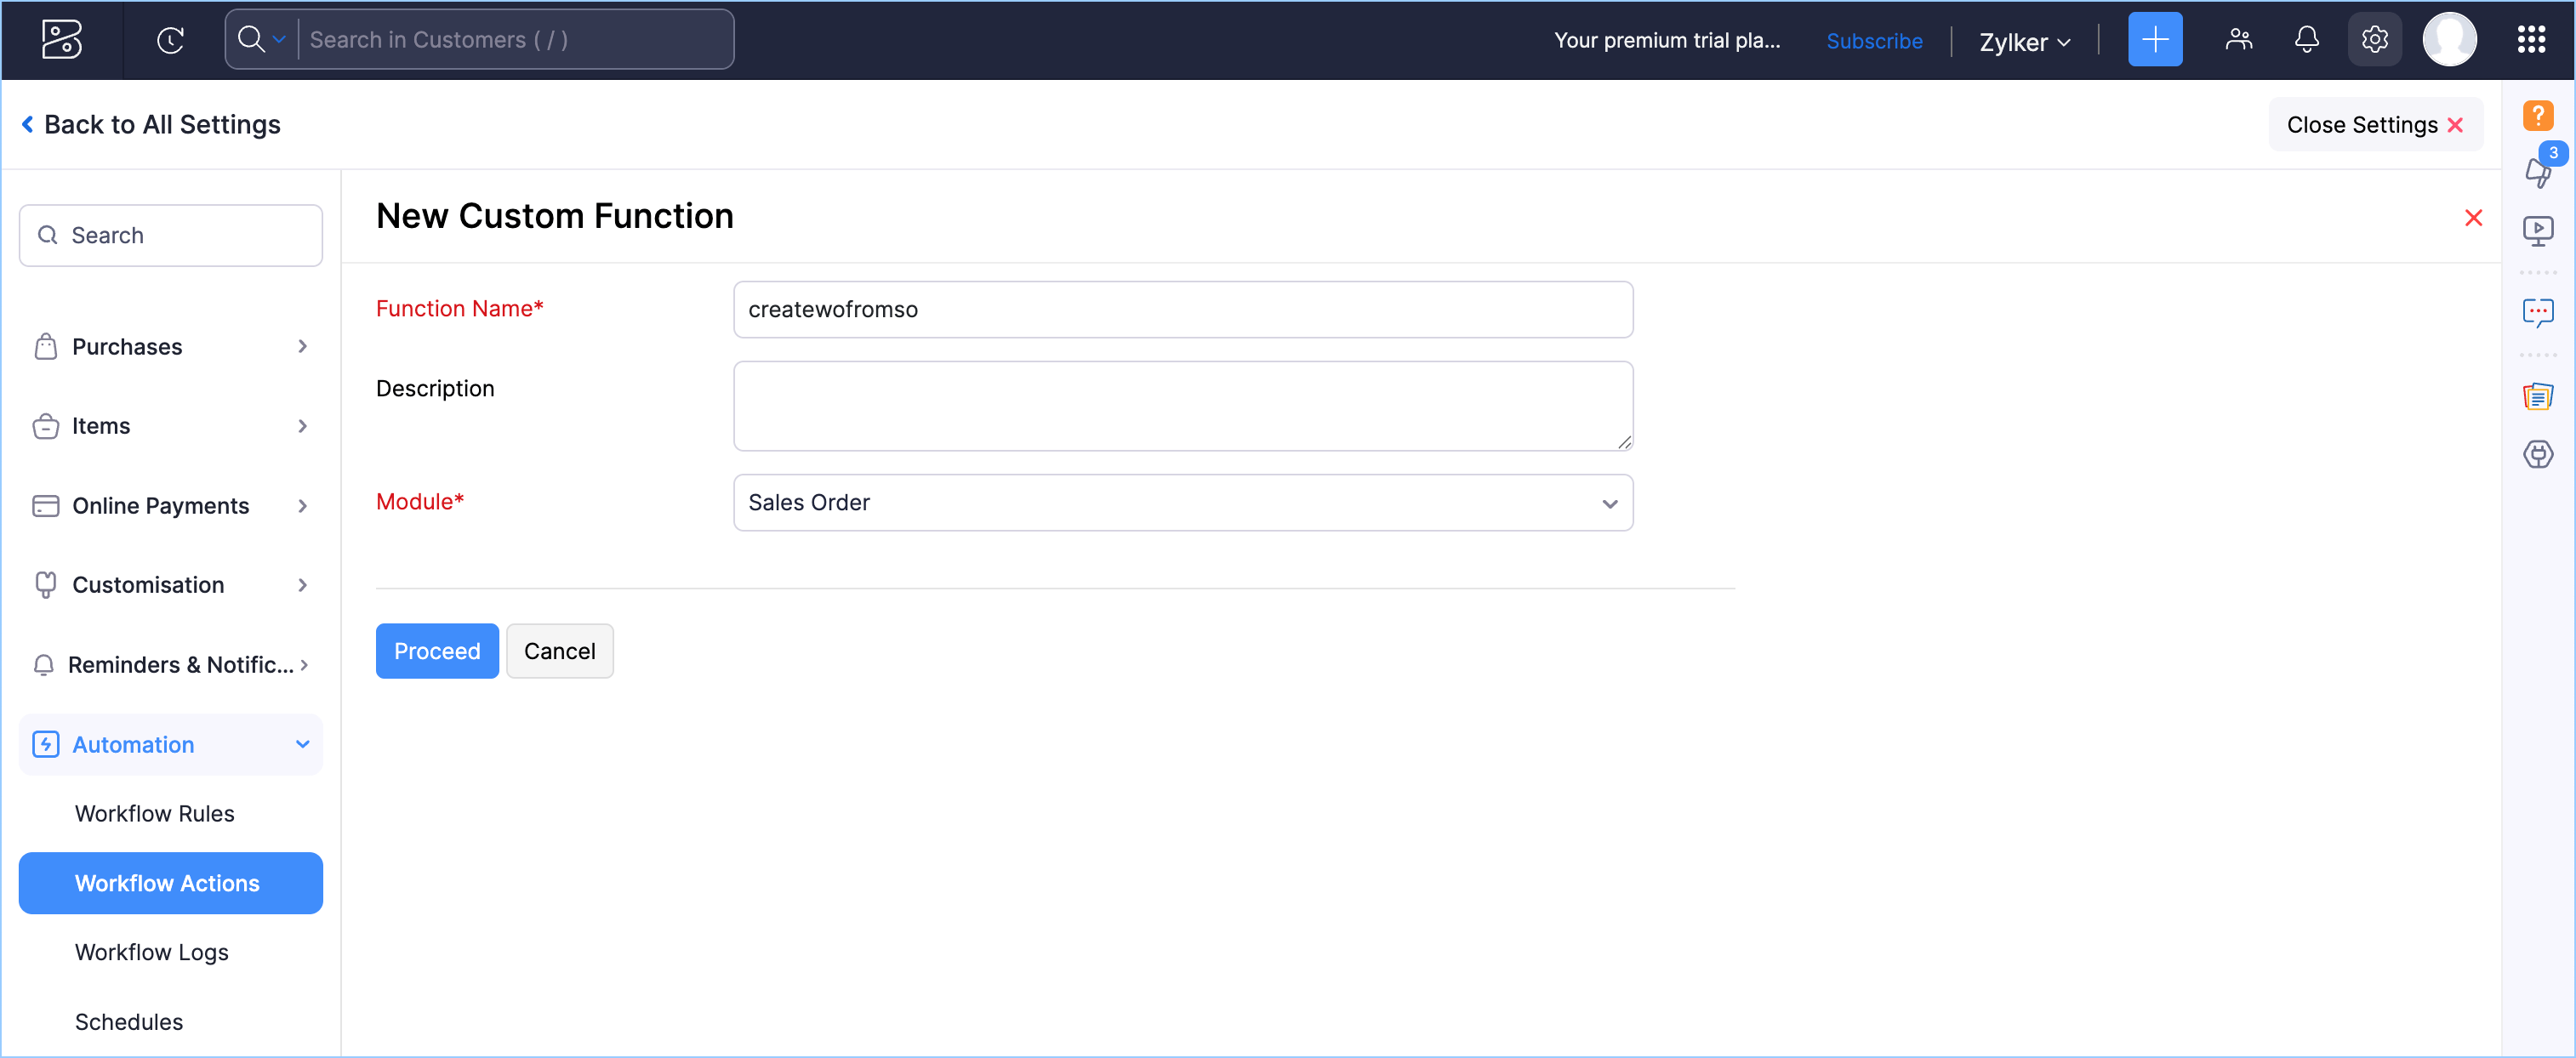Click the recent history clock icon
Screen dimensions: 2576x1058
[170, 40]
